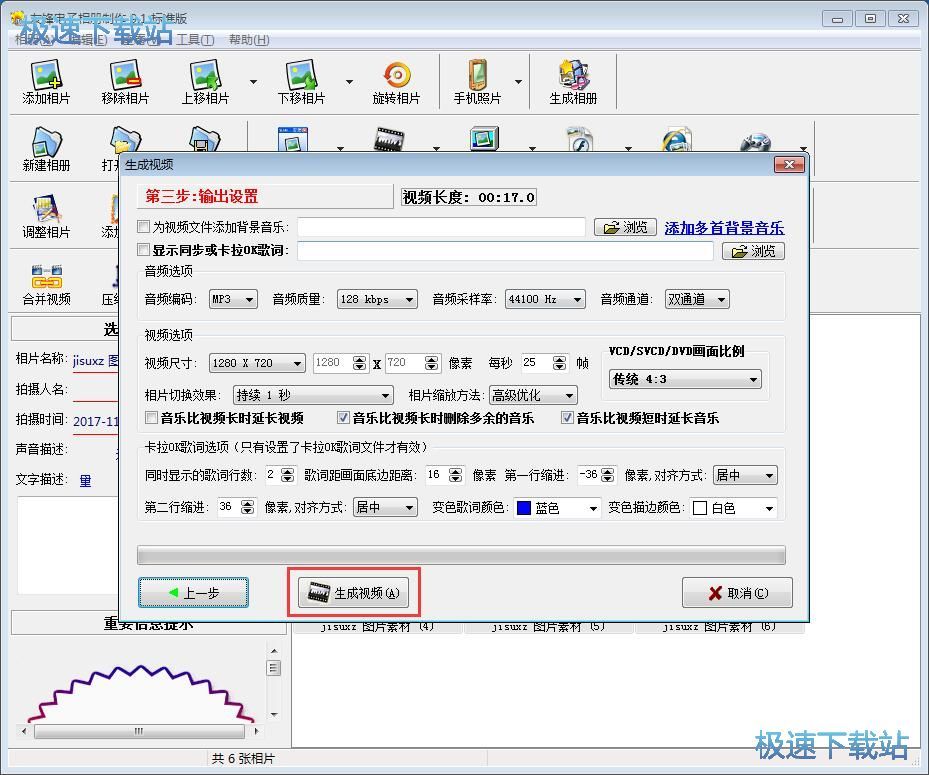The image size is (929, 775).
Task: Click the horizontal scrollbar in the info panel
Action: point(139,731)
